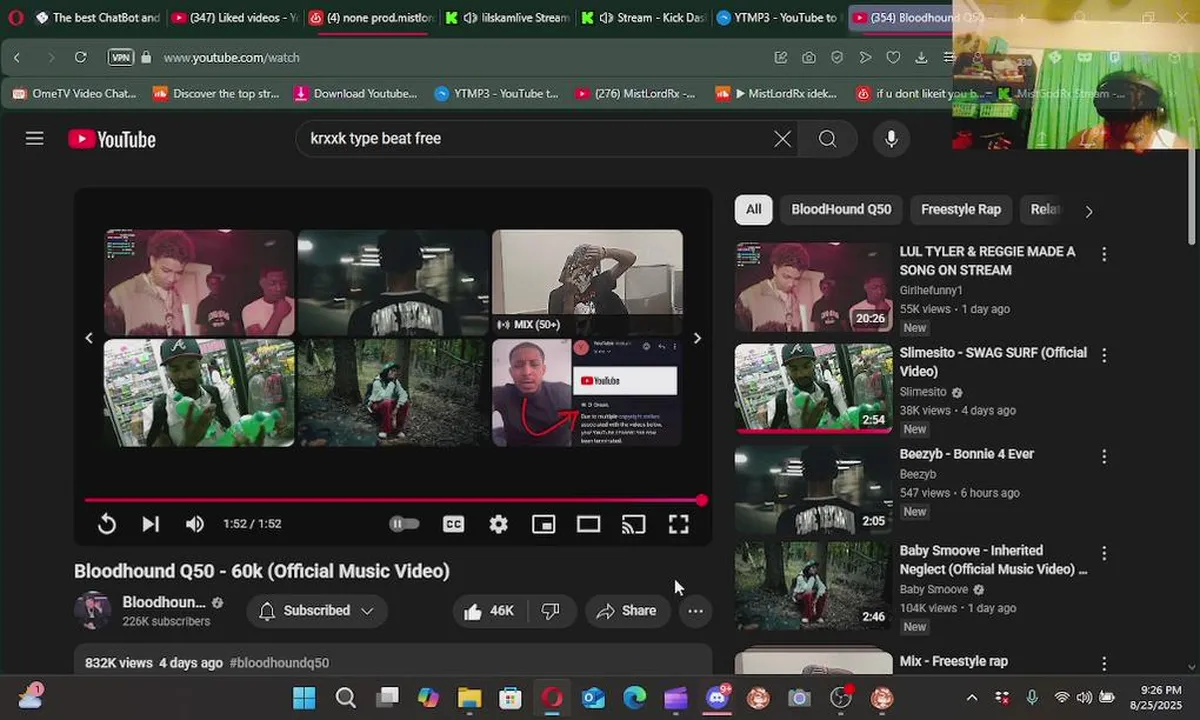Open LUL TYLER & REGGIE video thumbnail
This screenshot has height=720, width=1200.
[x=814, y=287]
